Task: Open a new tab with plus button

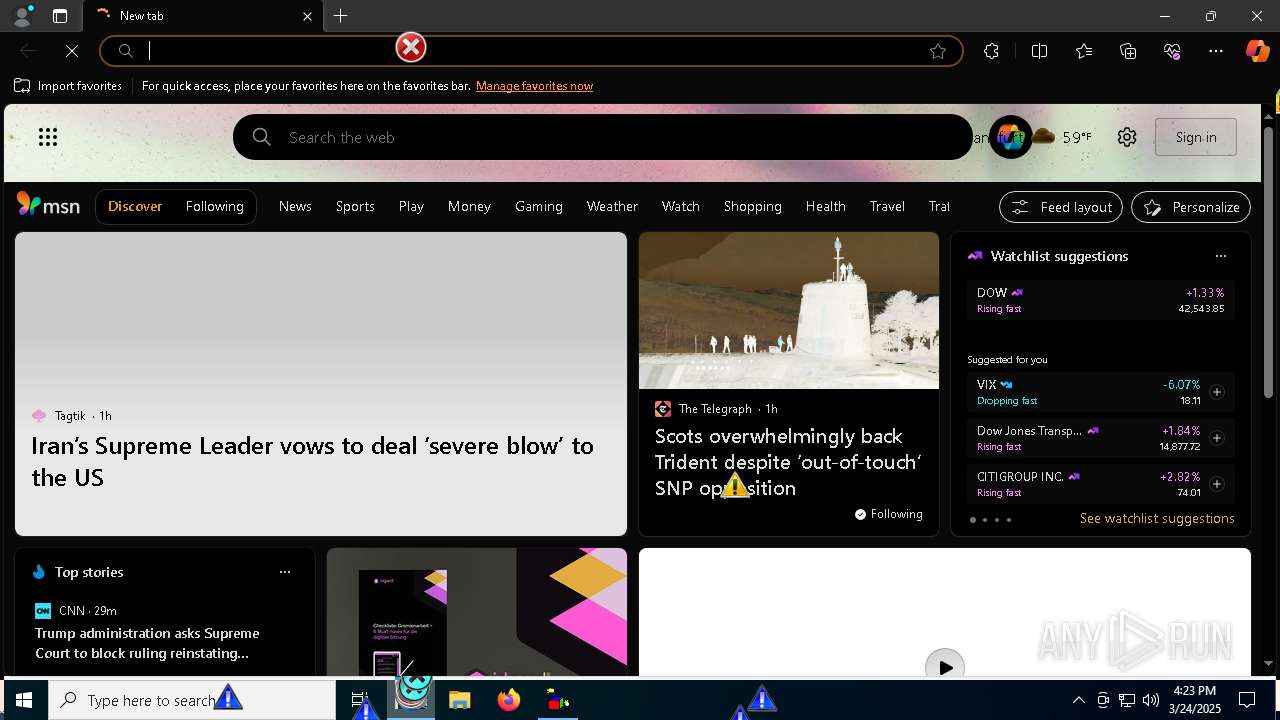Action: coord(341,16)
